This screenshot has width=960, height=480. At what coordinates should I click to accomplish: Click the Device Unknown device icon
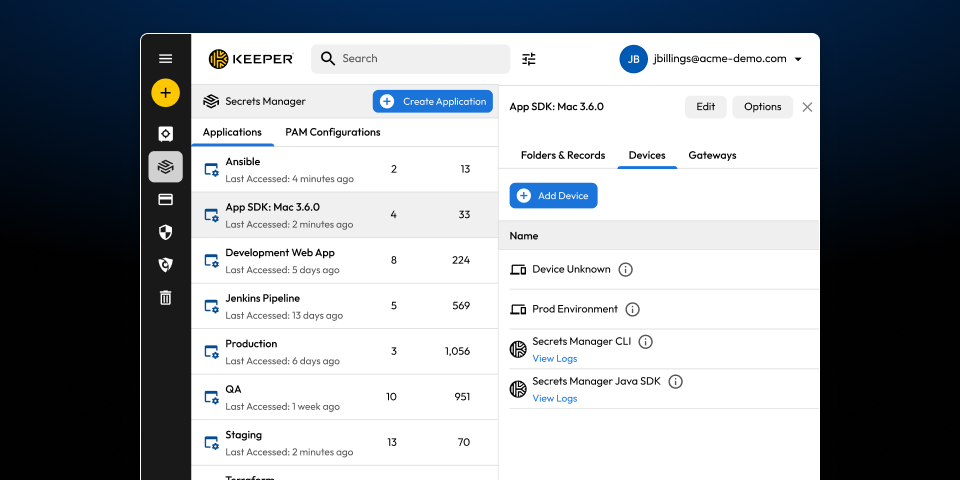tap(518, 270)
